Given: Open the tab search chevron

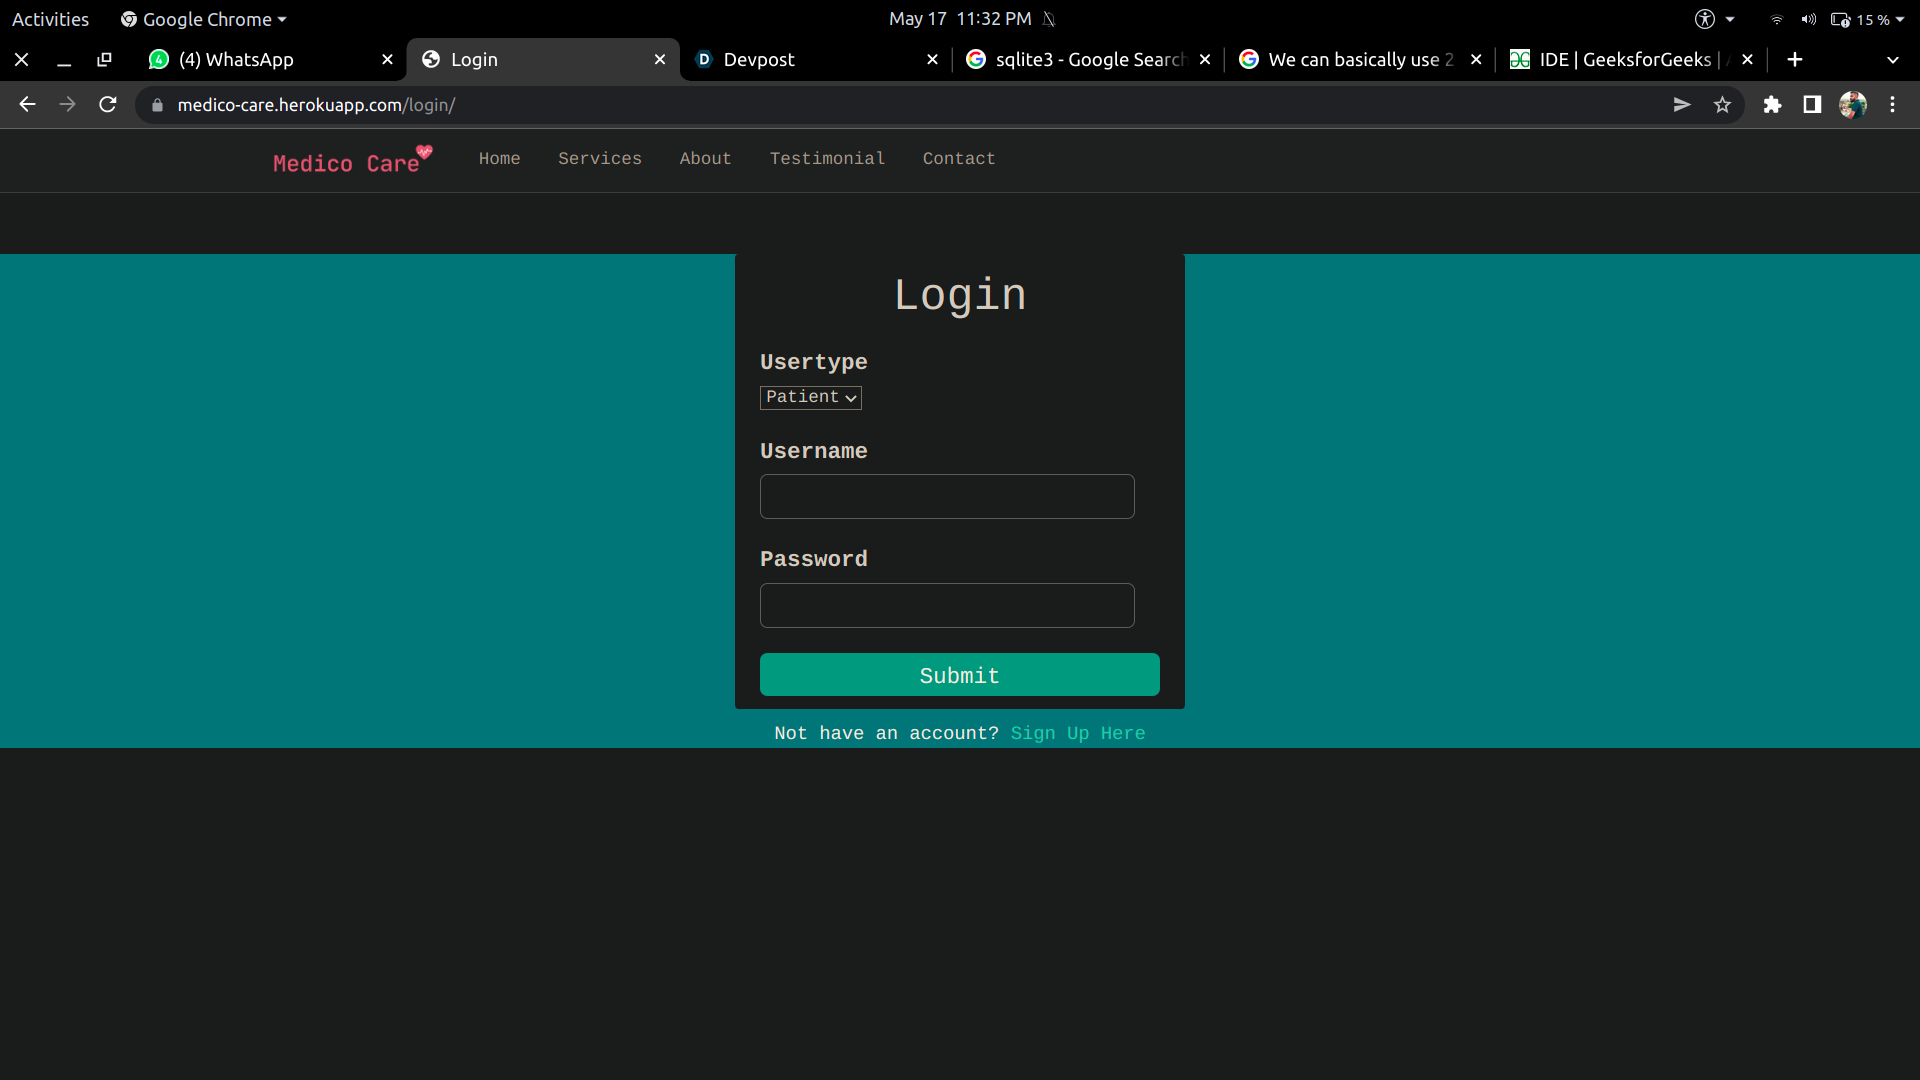Looking at the screenshot, I should click(x=1892, y=60).
